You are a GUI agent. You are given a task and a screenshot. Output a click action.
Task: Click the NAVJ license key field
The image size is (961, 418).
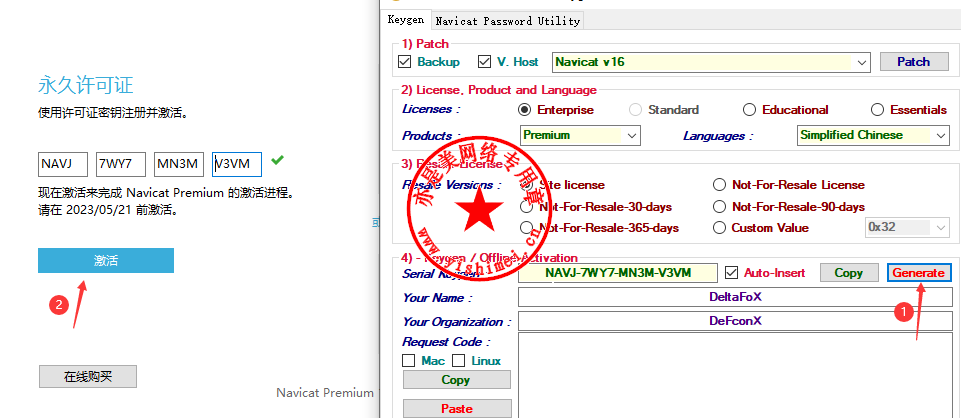click(63, 164)
